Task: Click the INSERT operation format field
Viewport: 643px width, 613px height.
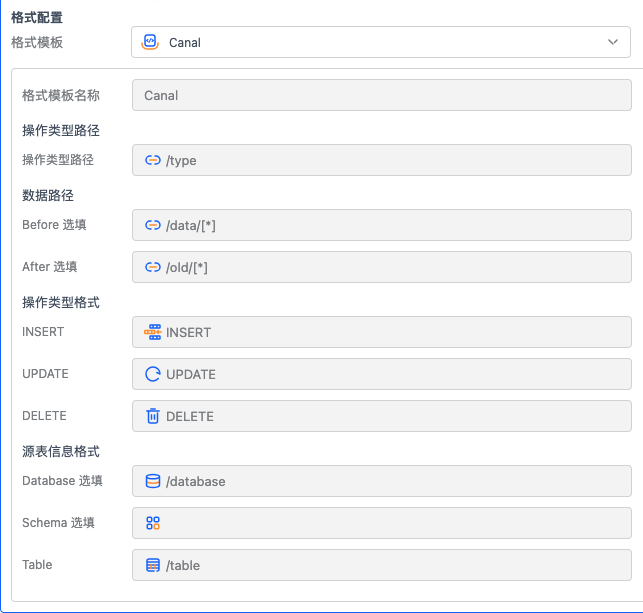Action: tap(381, 332)
